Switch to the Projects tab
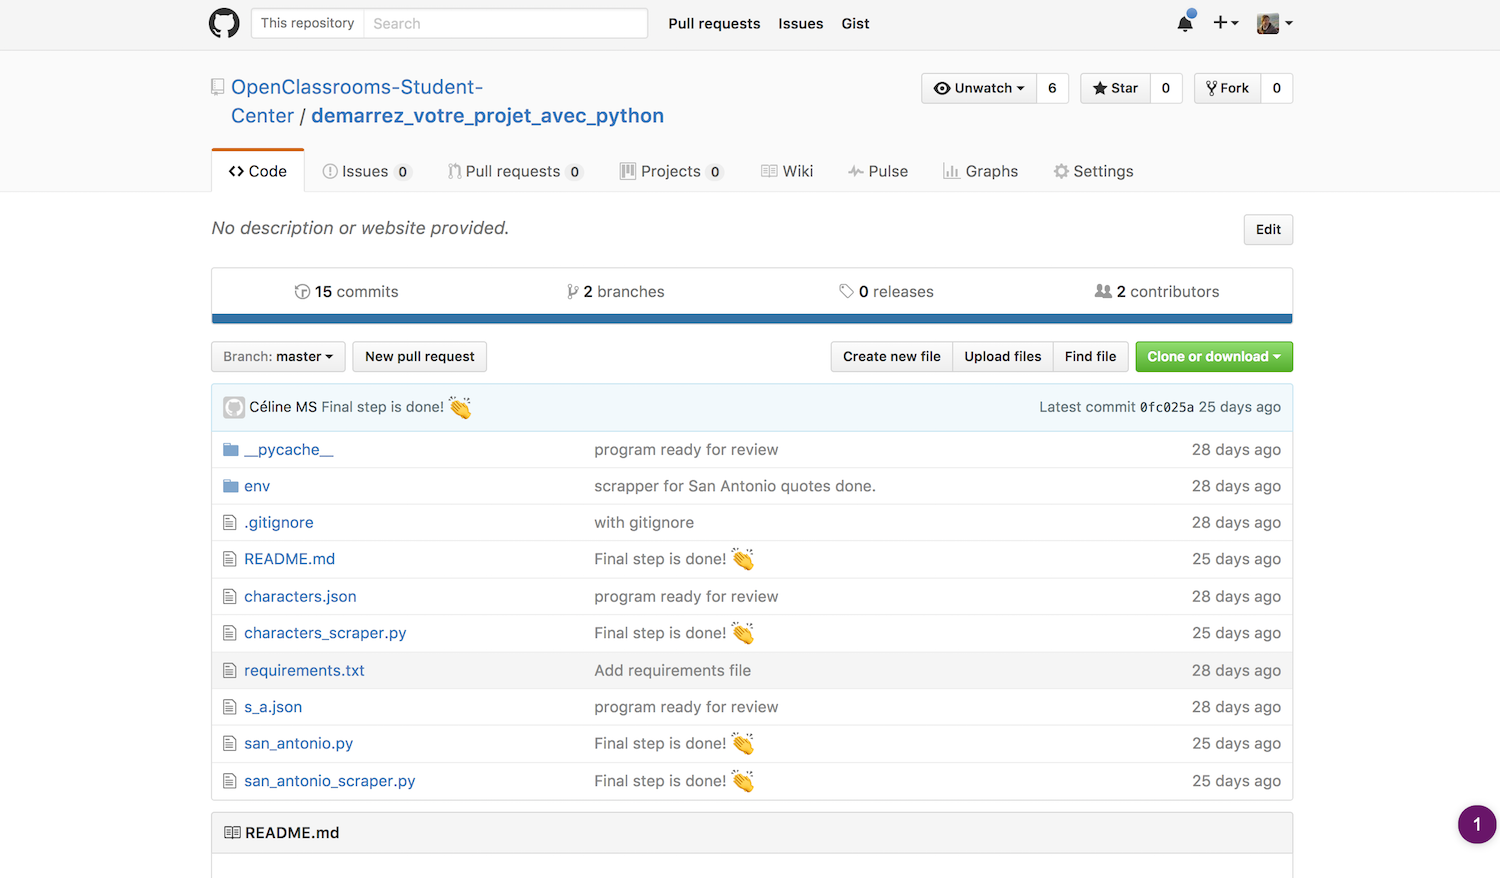The width and height of the screenshot is (1500, 878). pos(671,171)
